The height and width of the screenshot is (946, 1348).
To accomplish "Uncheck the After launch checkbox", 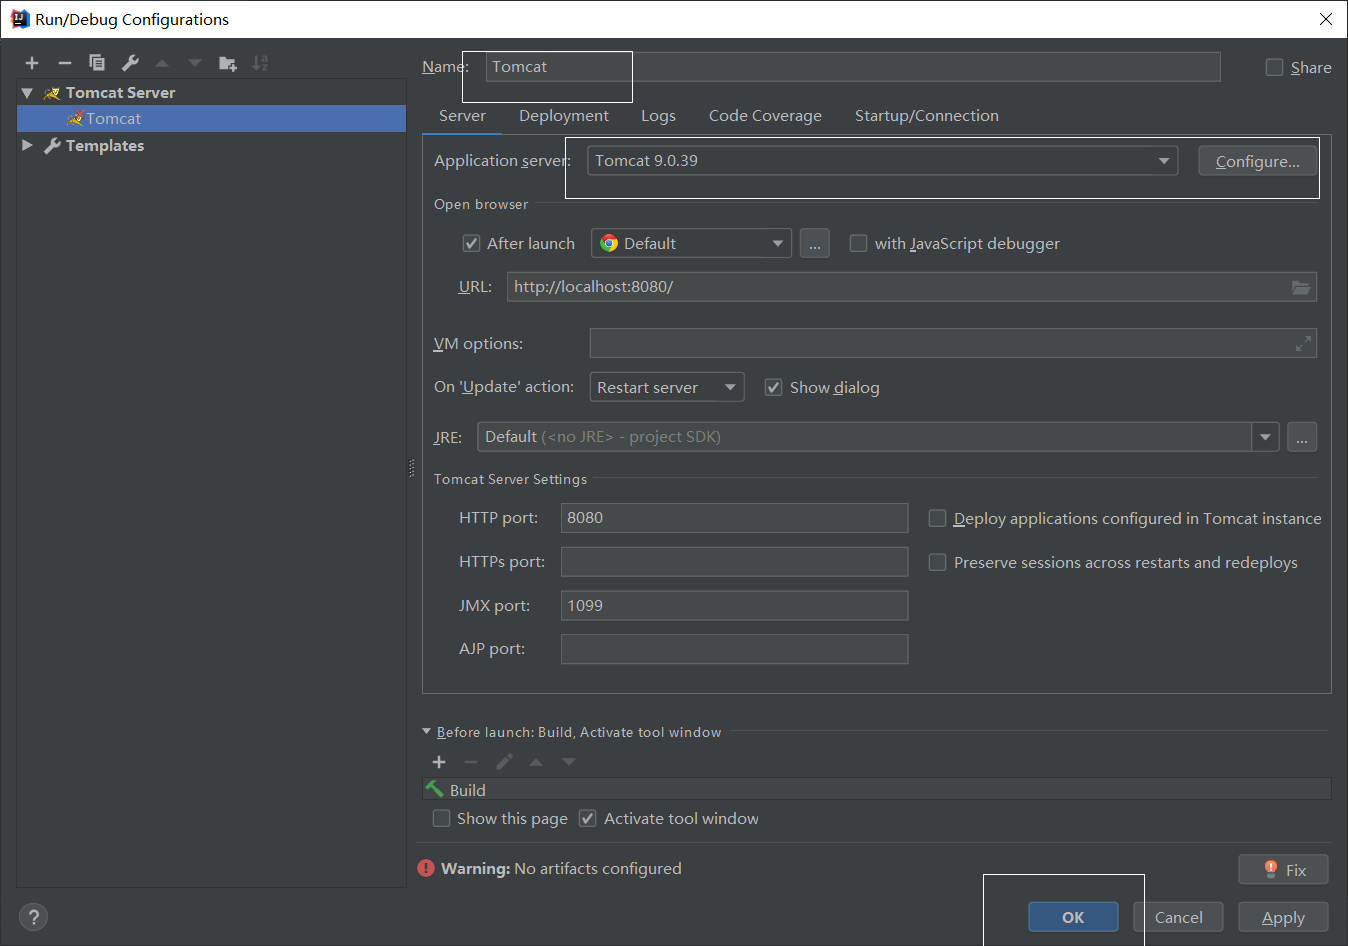I will [x=471, y=243].
